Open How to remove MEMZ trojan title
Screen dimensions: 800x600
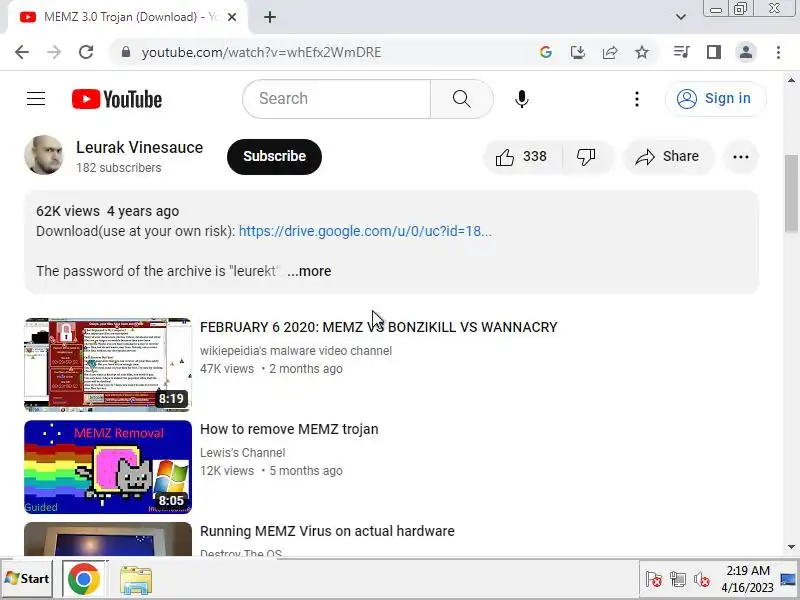(x=289, y=429)
